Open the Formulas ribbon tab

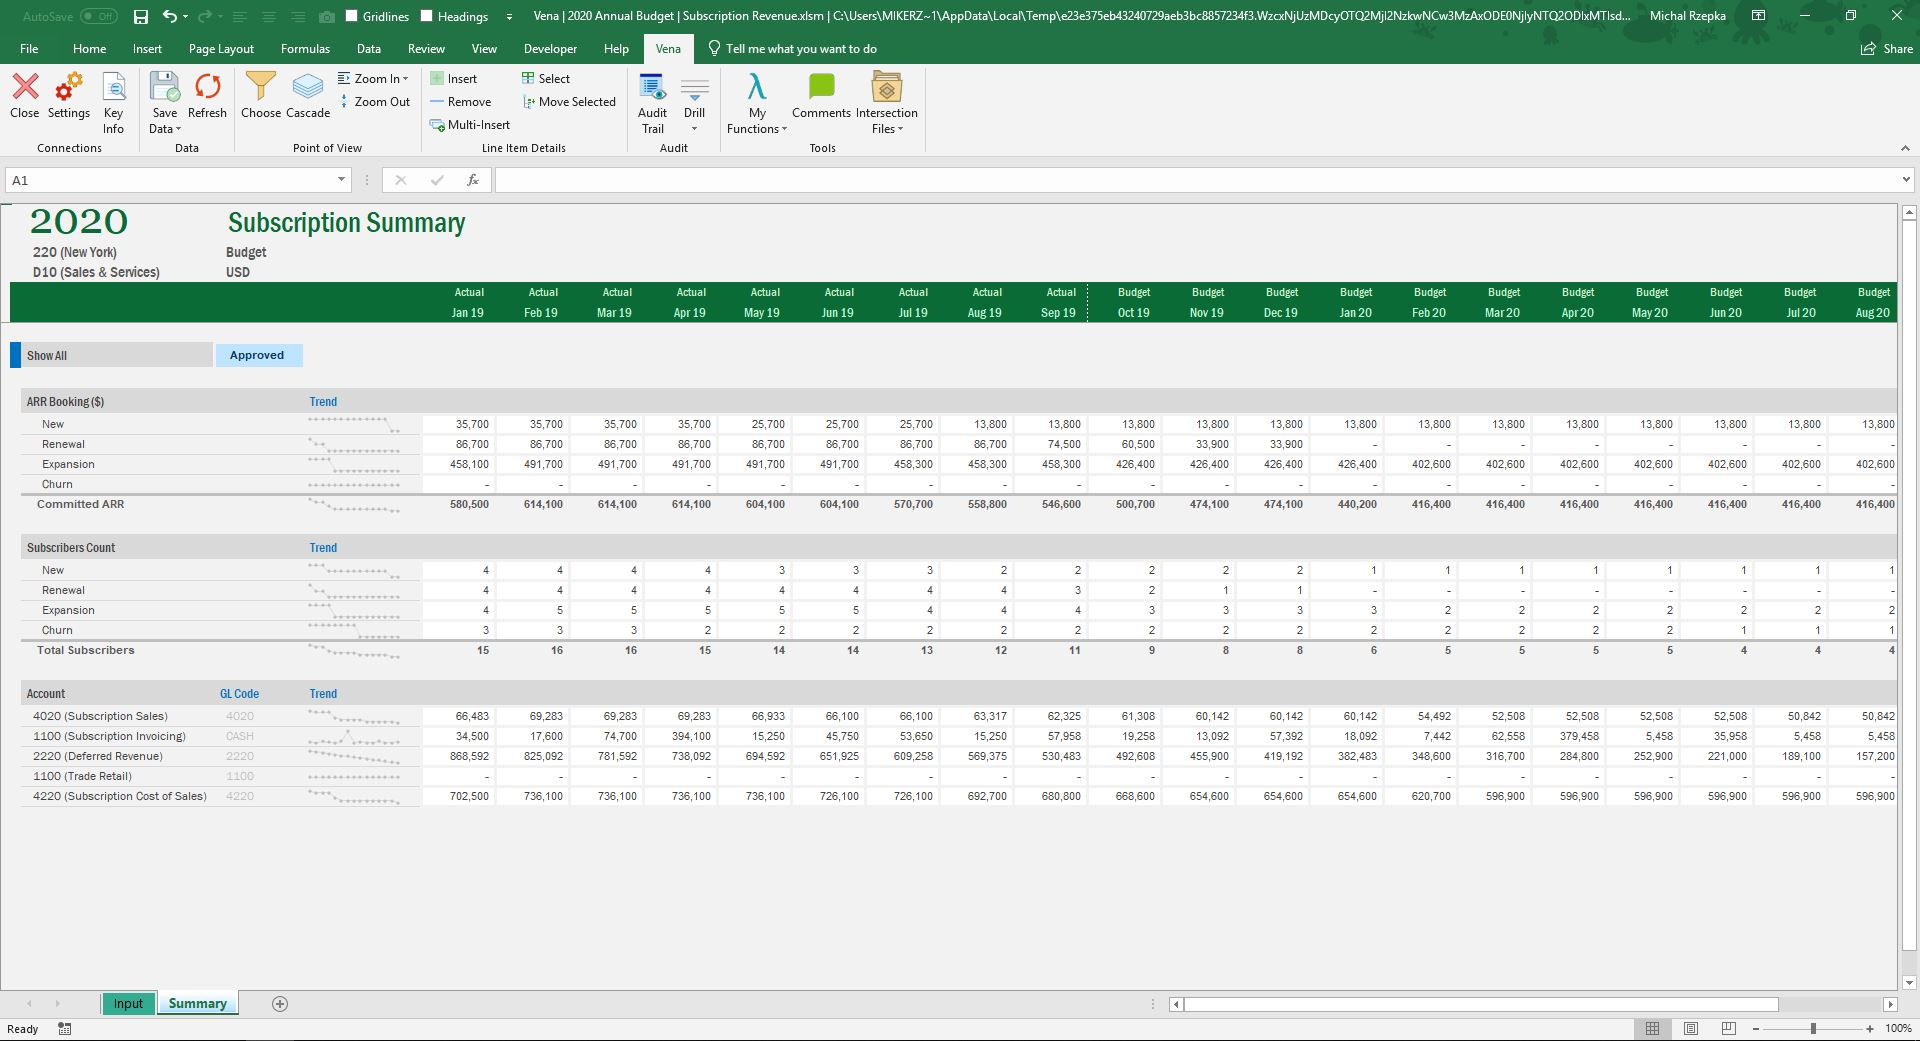pos(305,49)
